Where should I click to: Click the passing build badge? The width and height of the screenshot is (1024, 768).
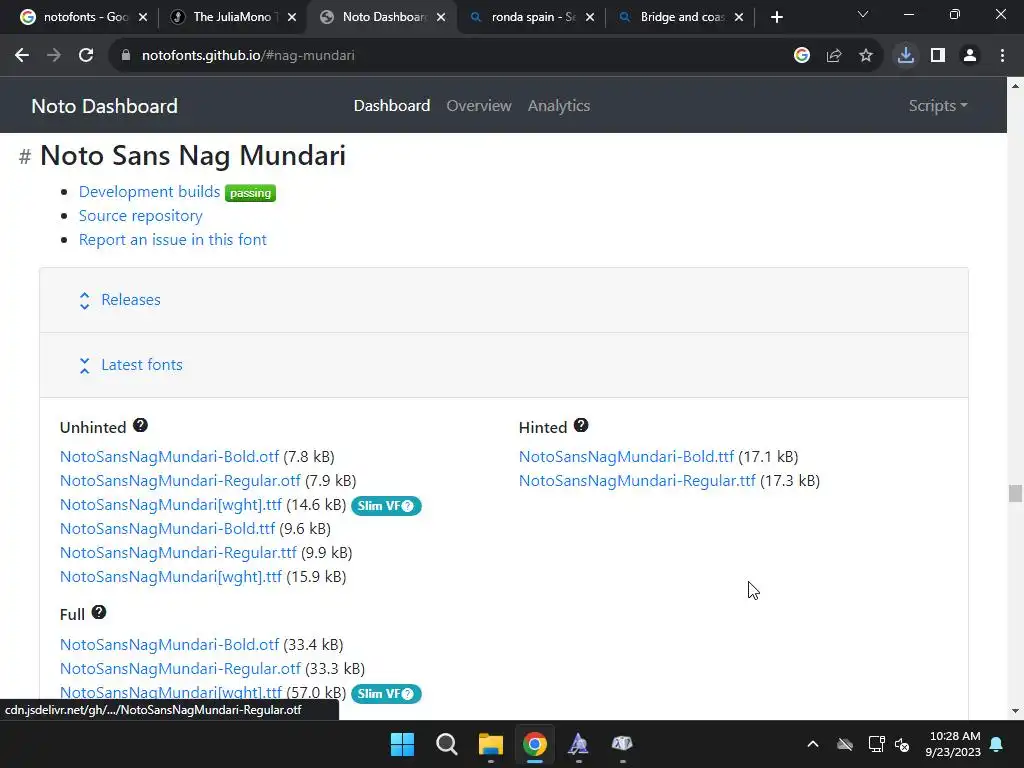point(250,193)
